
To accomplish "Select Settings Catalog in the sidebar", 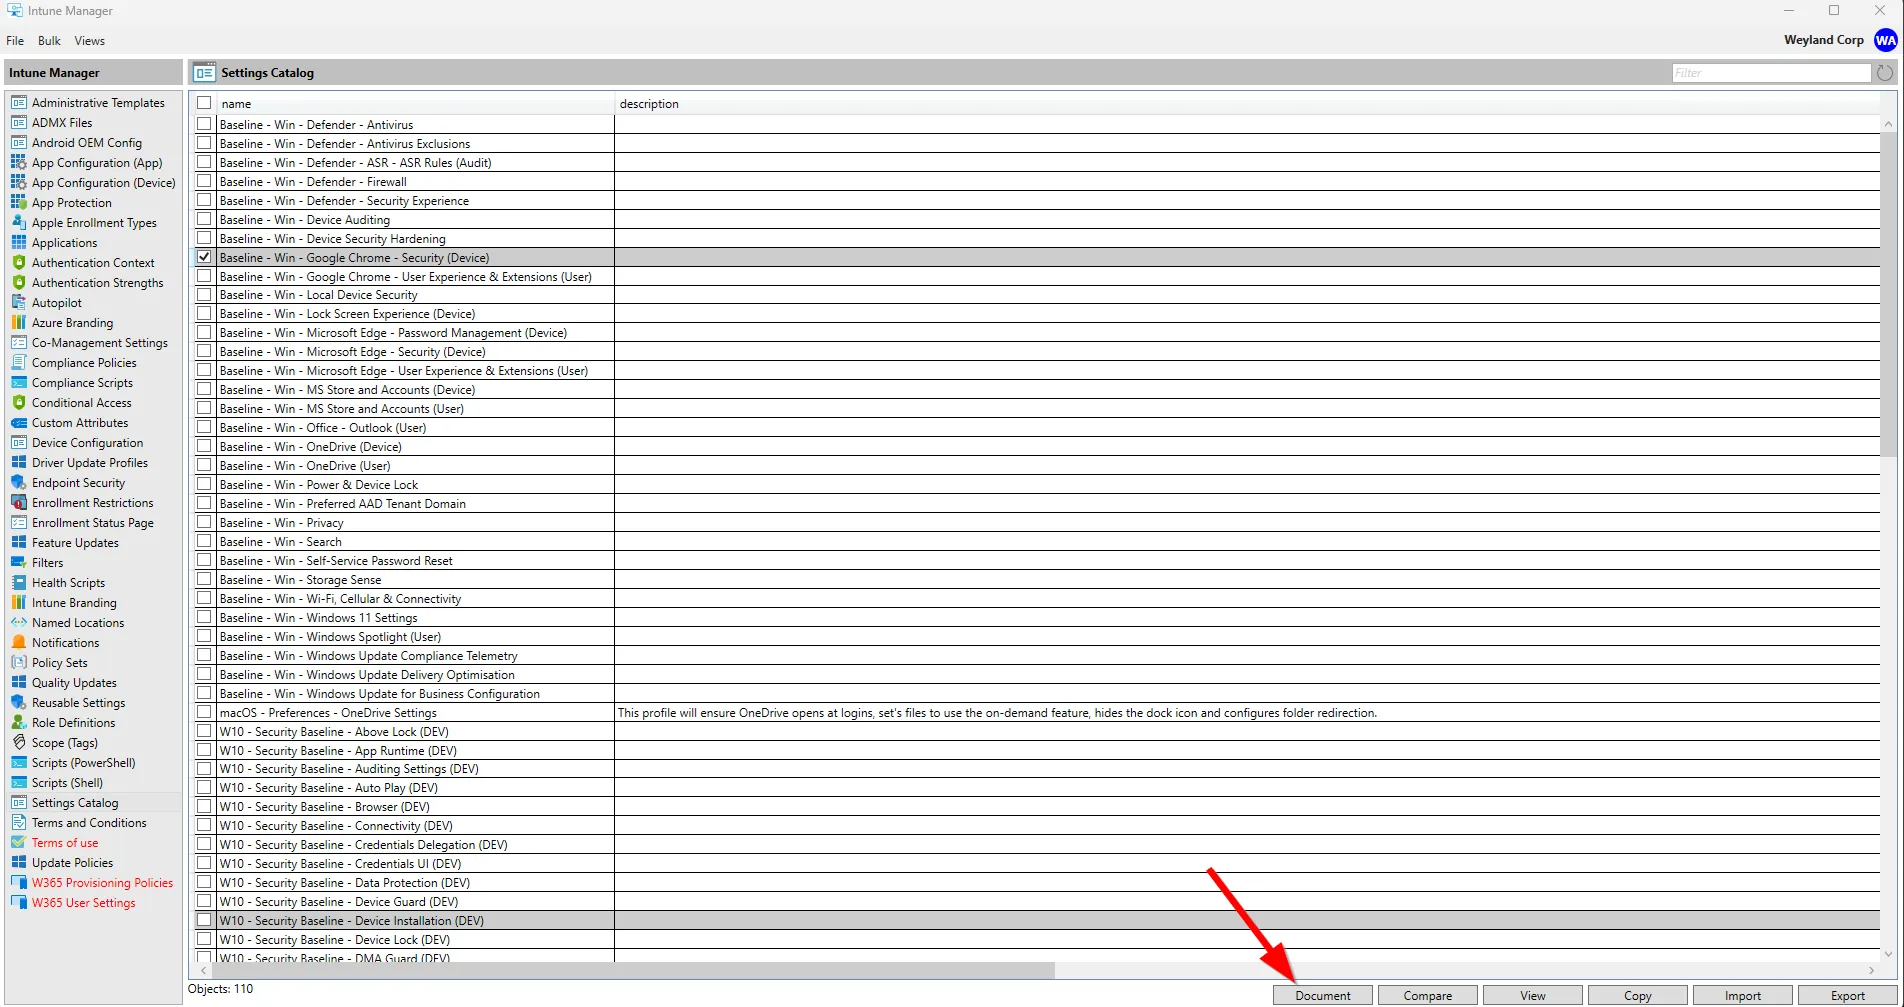I will pyautogui.click(x=75, y=803).
